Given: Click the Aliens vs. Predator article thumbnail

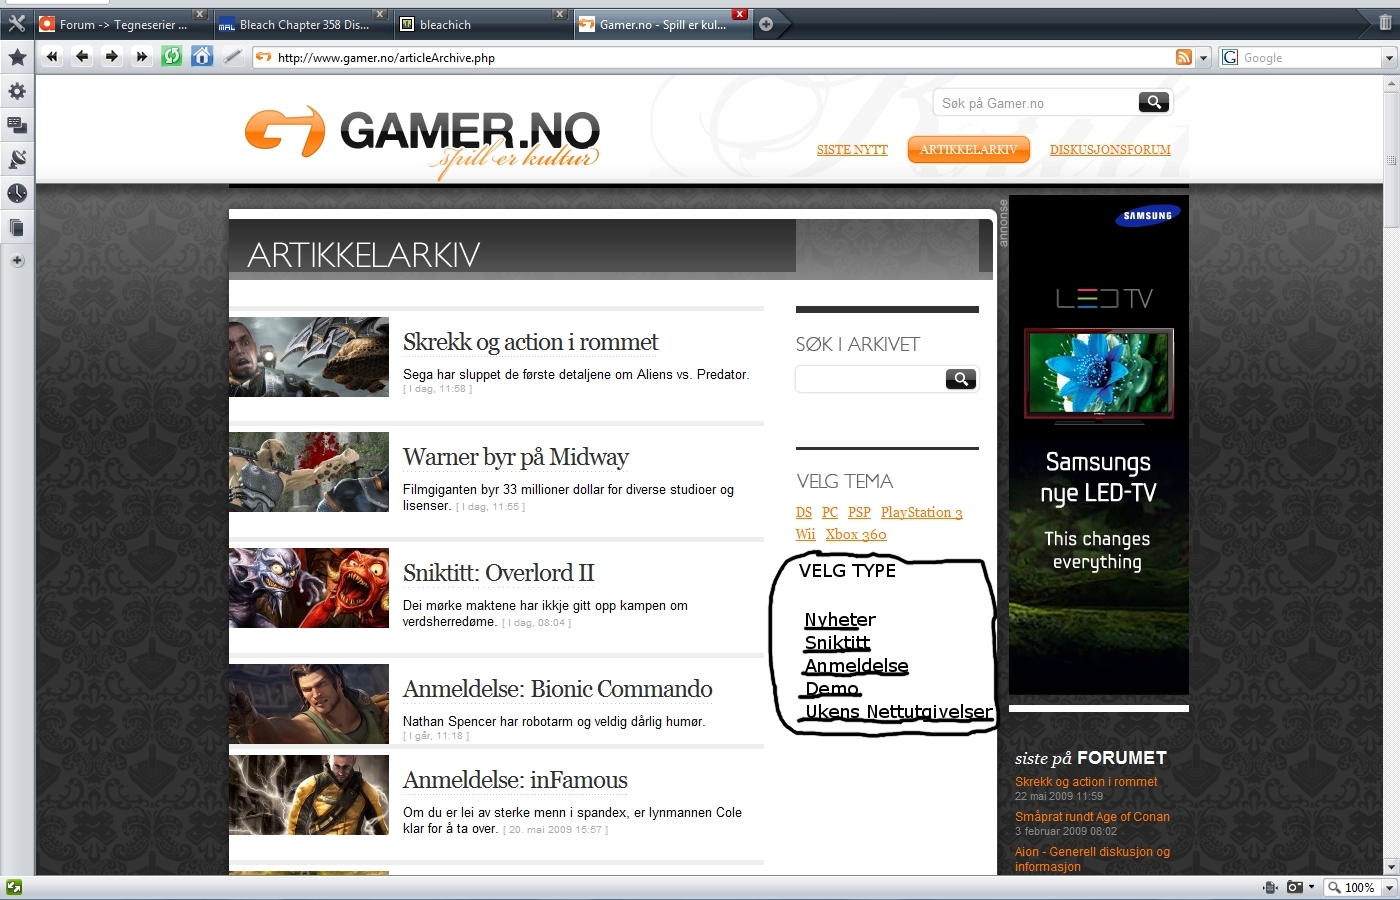Looking at the screenshot, I should (309, 357).
